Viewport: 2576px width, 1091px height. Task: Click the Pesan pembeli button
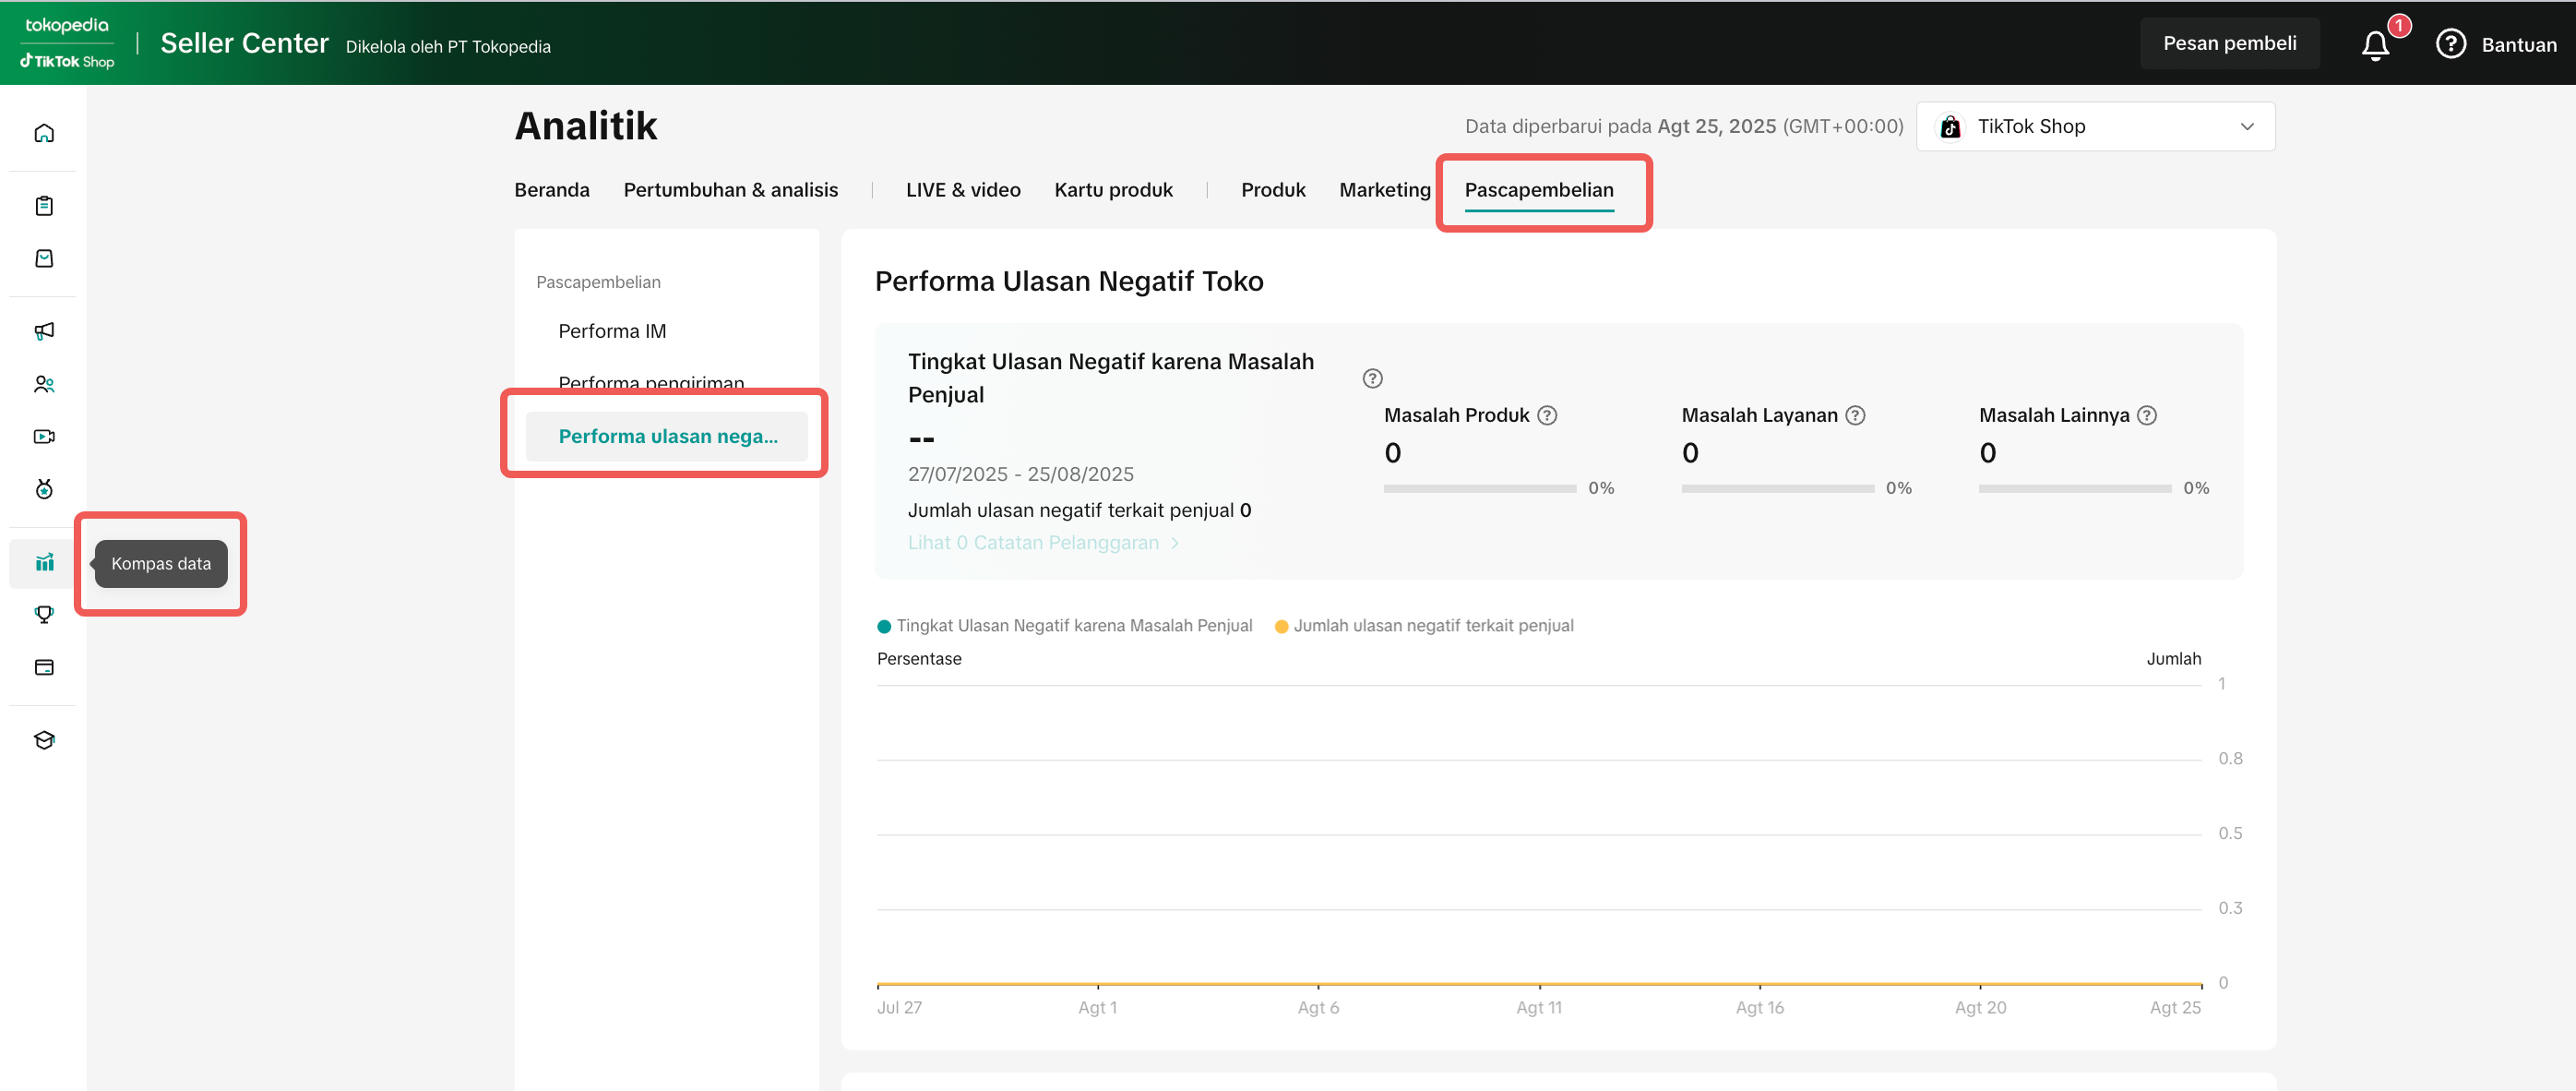2229,43
